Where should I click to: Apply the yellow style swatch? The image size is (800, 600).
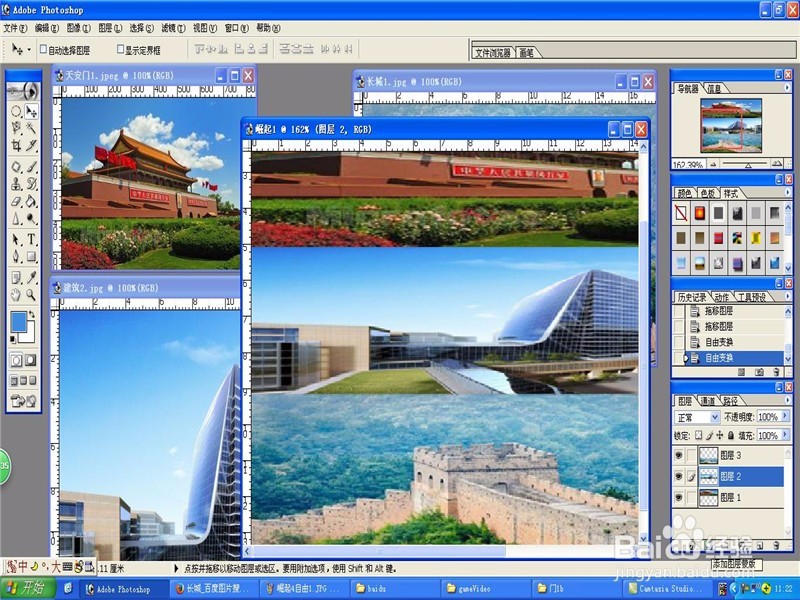point(756,238)
